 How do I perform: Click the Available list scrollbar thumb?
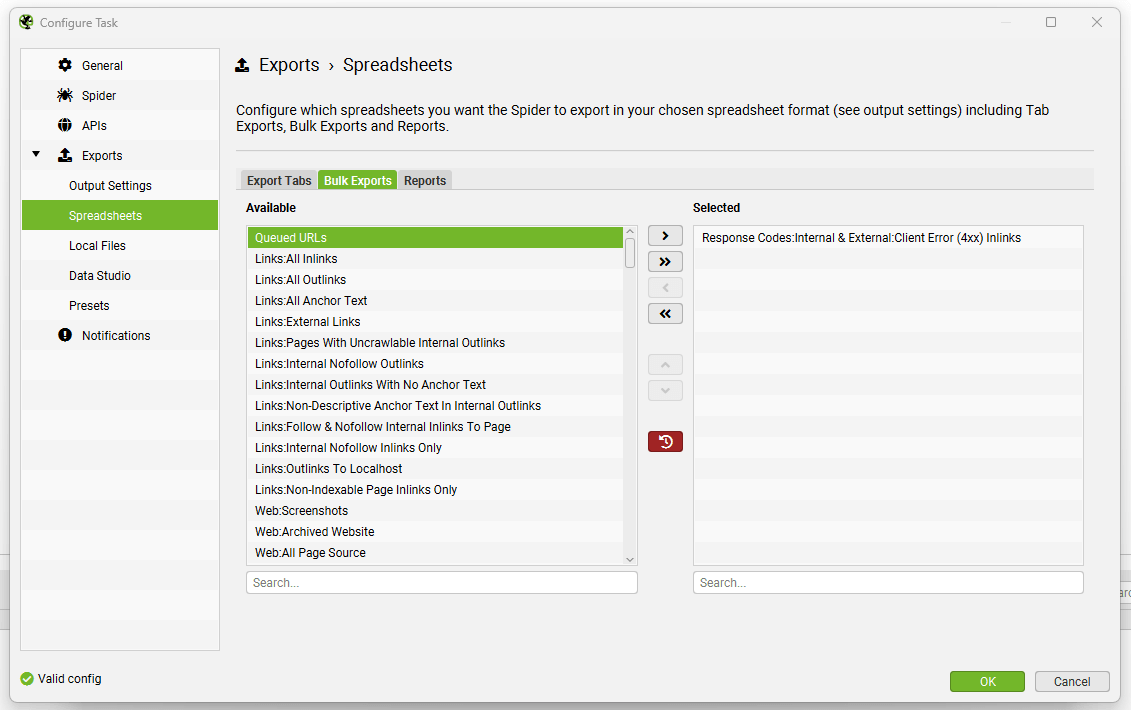point(630,253)
